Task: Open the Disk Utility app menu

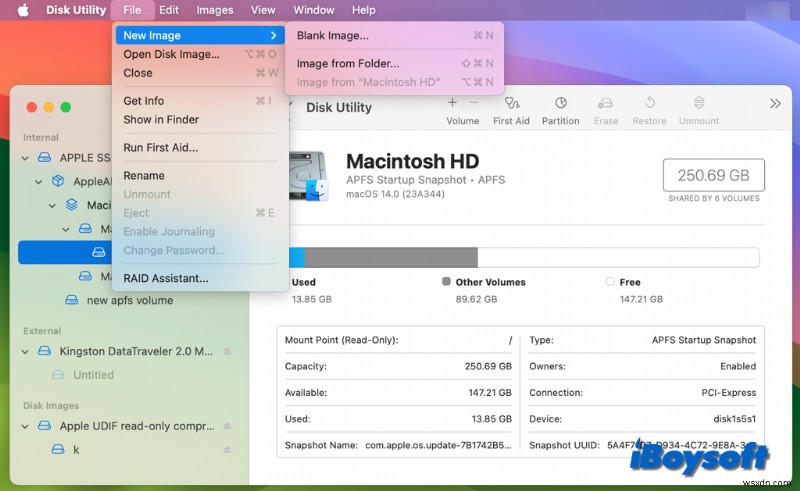Action: pos(76,10)
